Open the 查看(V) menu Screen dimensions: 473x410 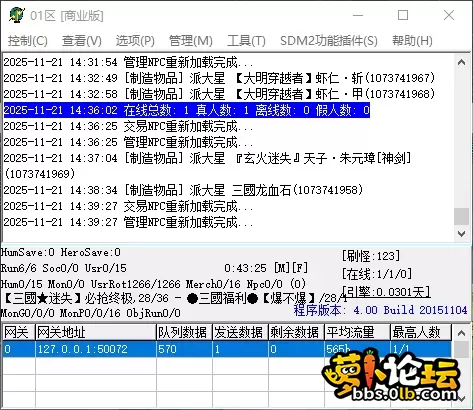point(82,41)
